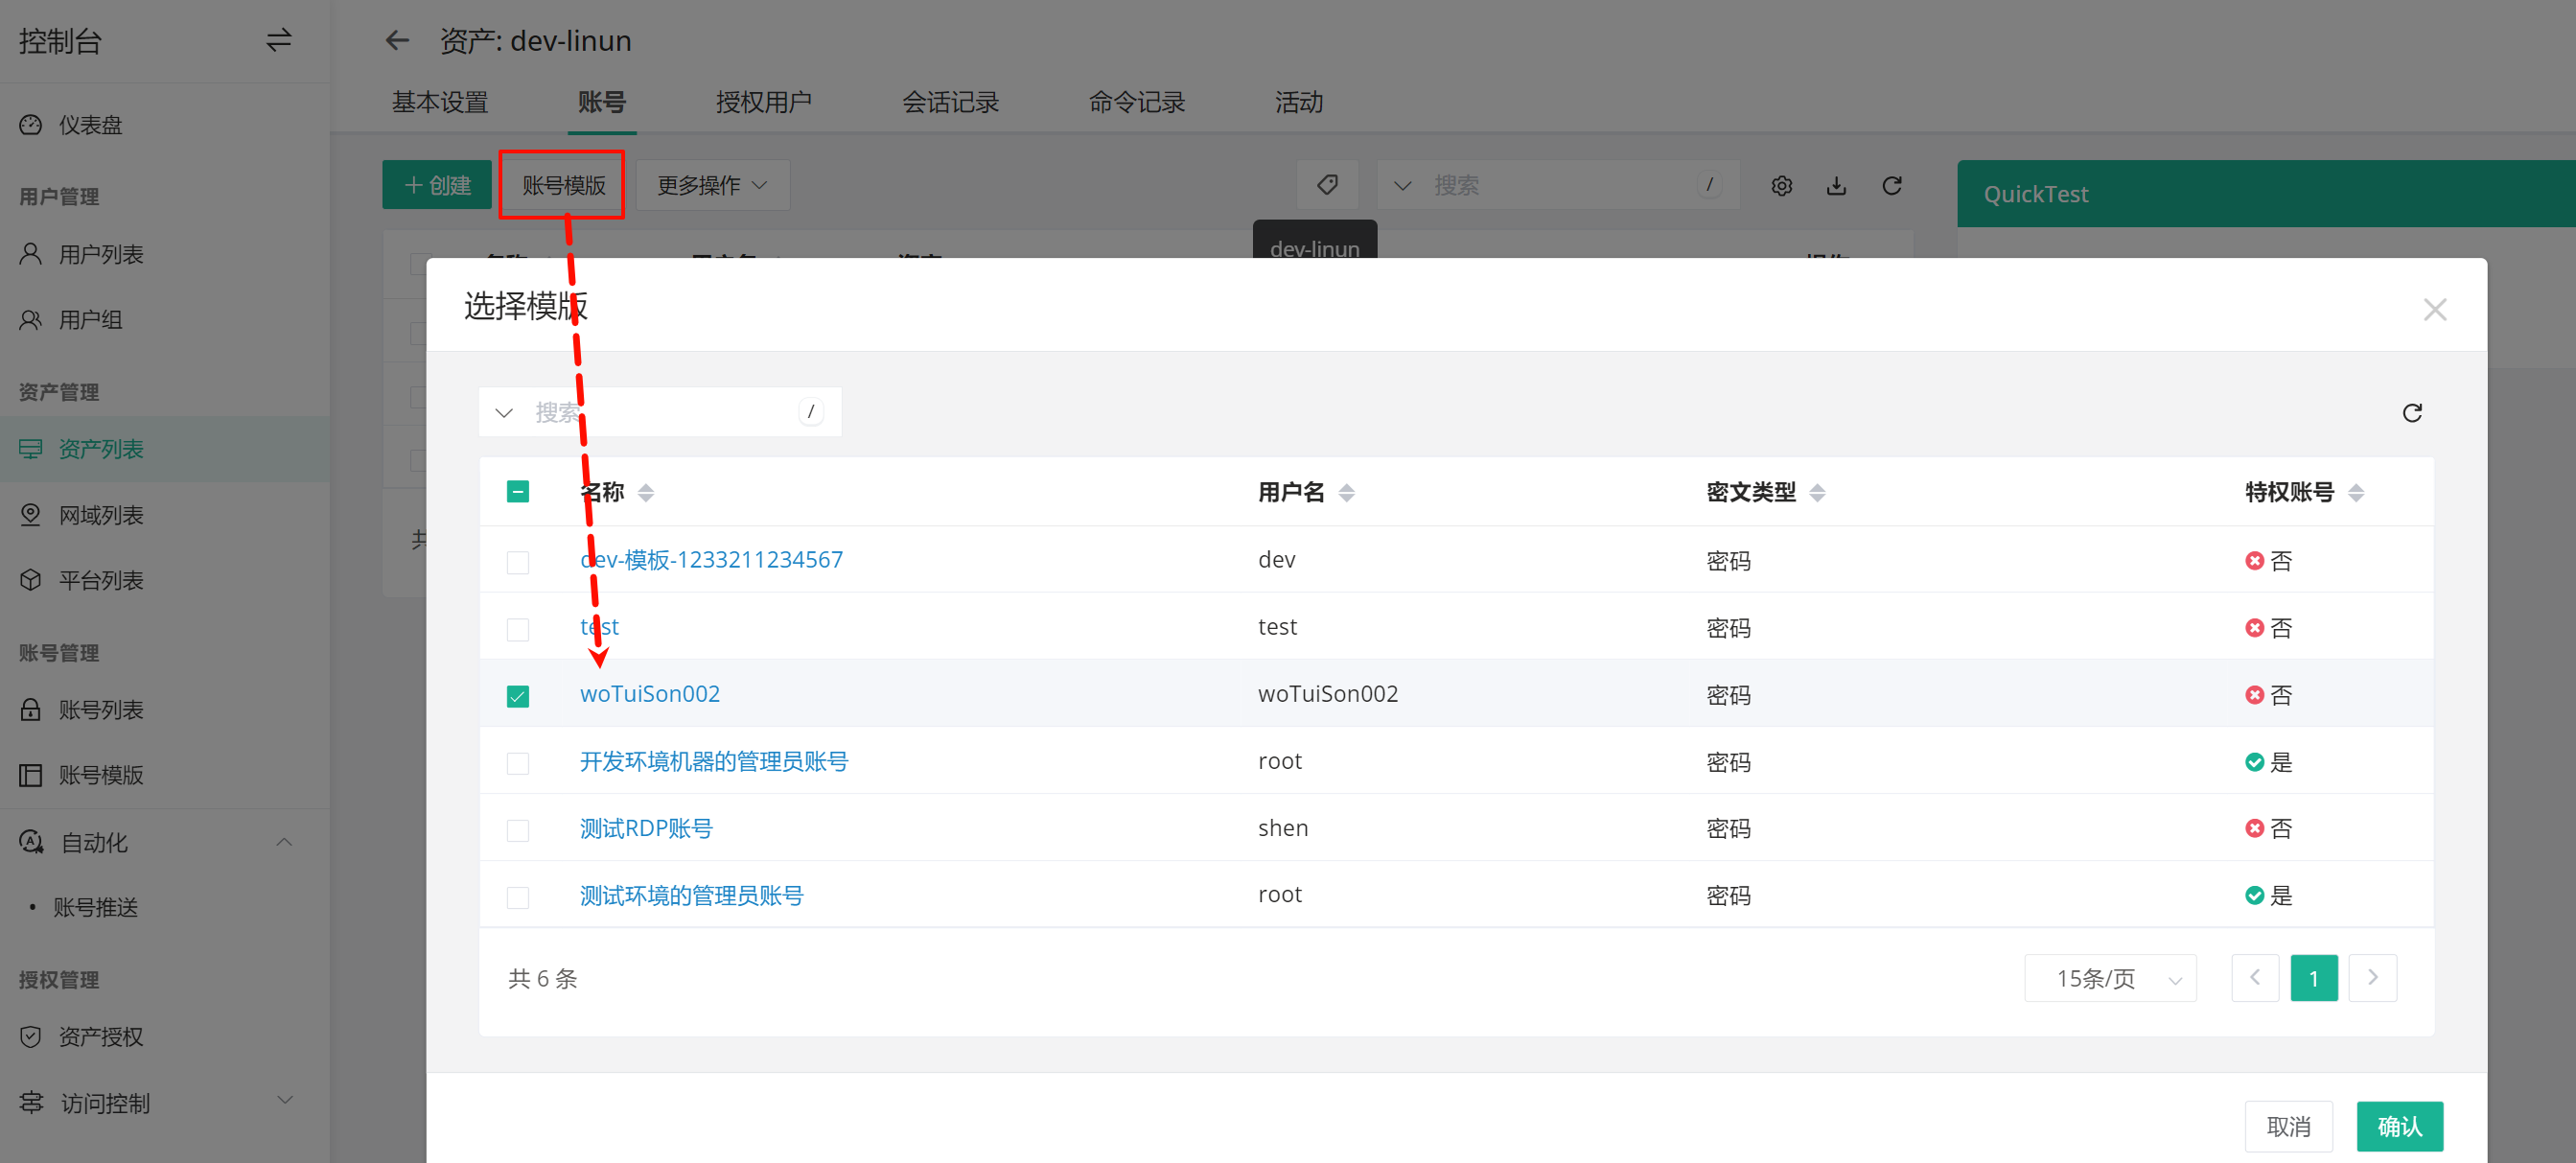Screen dimensions: 2576x1163
Task: Click the sidebar collapse toggle icon
Action: (278, 40)
